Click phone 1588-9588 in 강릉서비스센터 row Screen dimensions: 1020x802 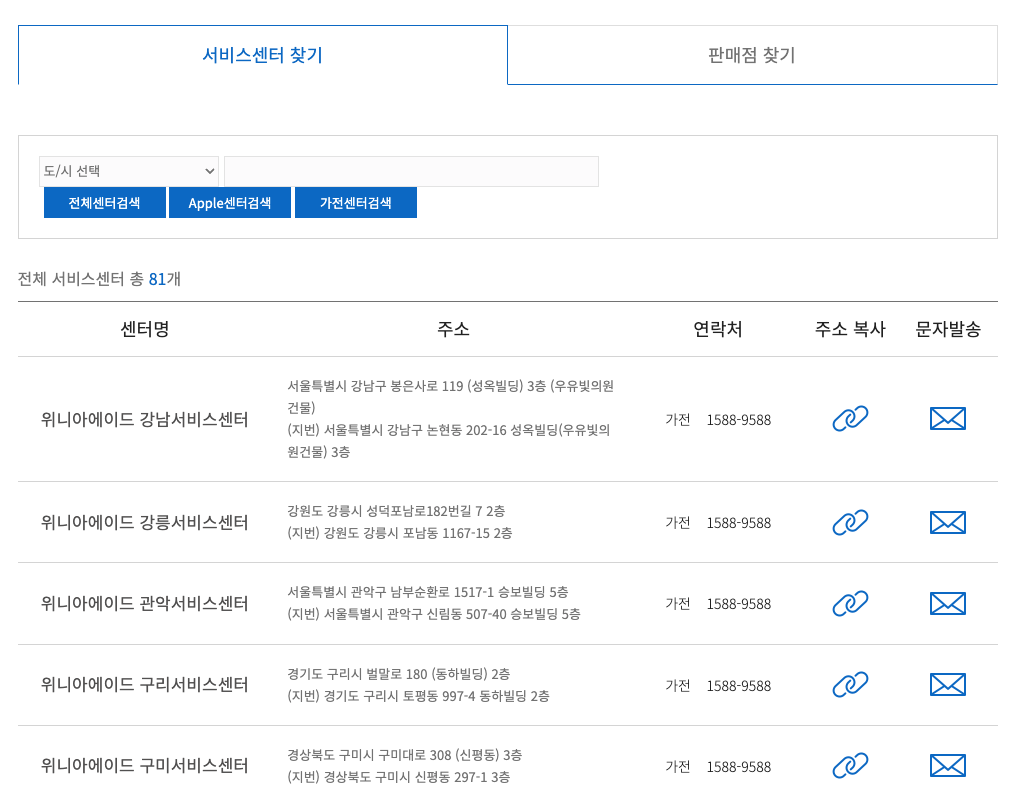739,523
